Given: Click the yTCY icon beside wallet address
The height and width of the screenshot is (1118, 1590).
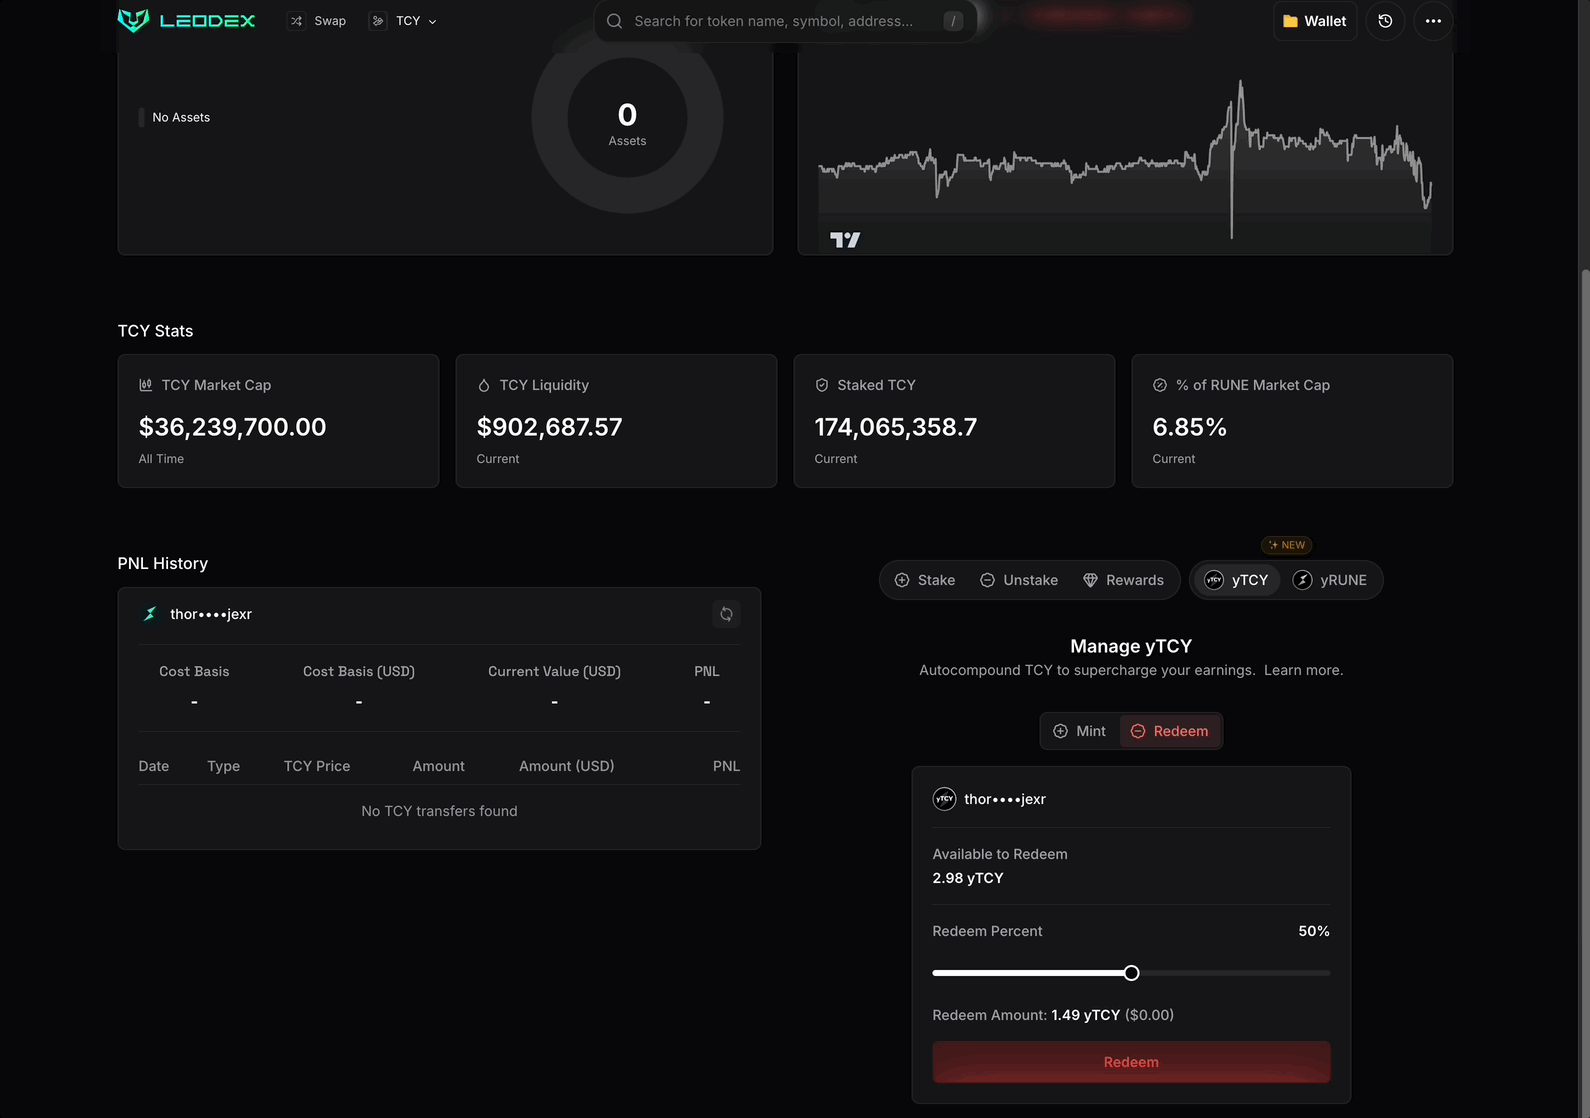Looking at the screenshot, I should 944,799.
